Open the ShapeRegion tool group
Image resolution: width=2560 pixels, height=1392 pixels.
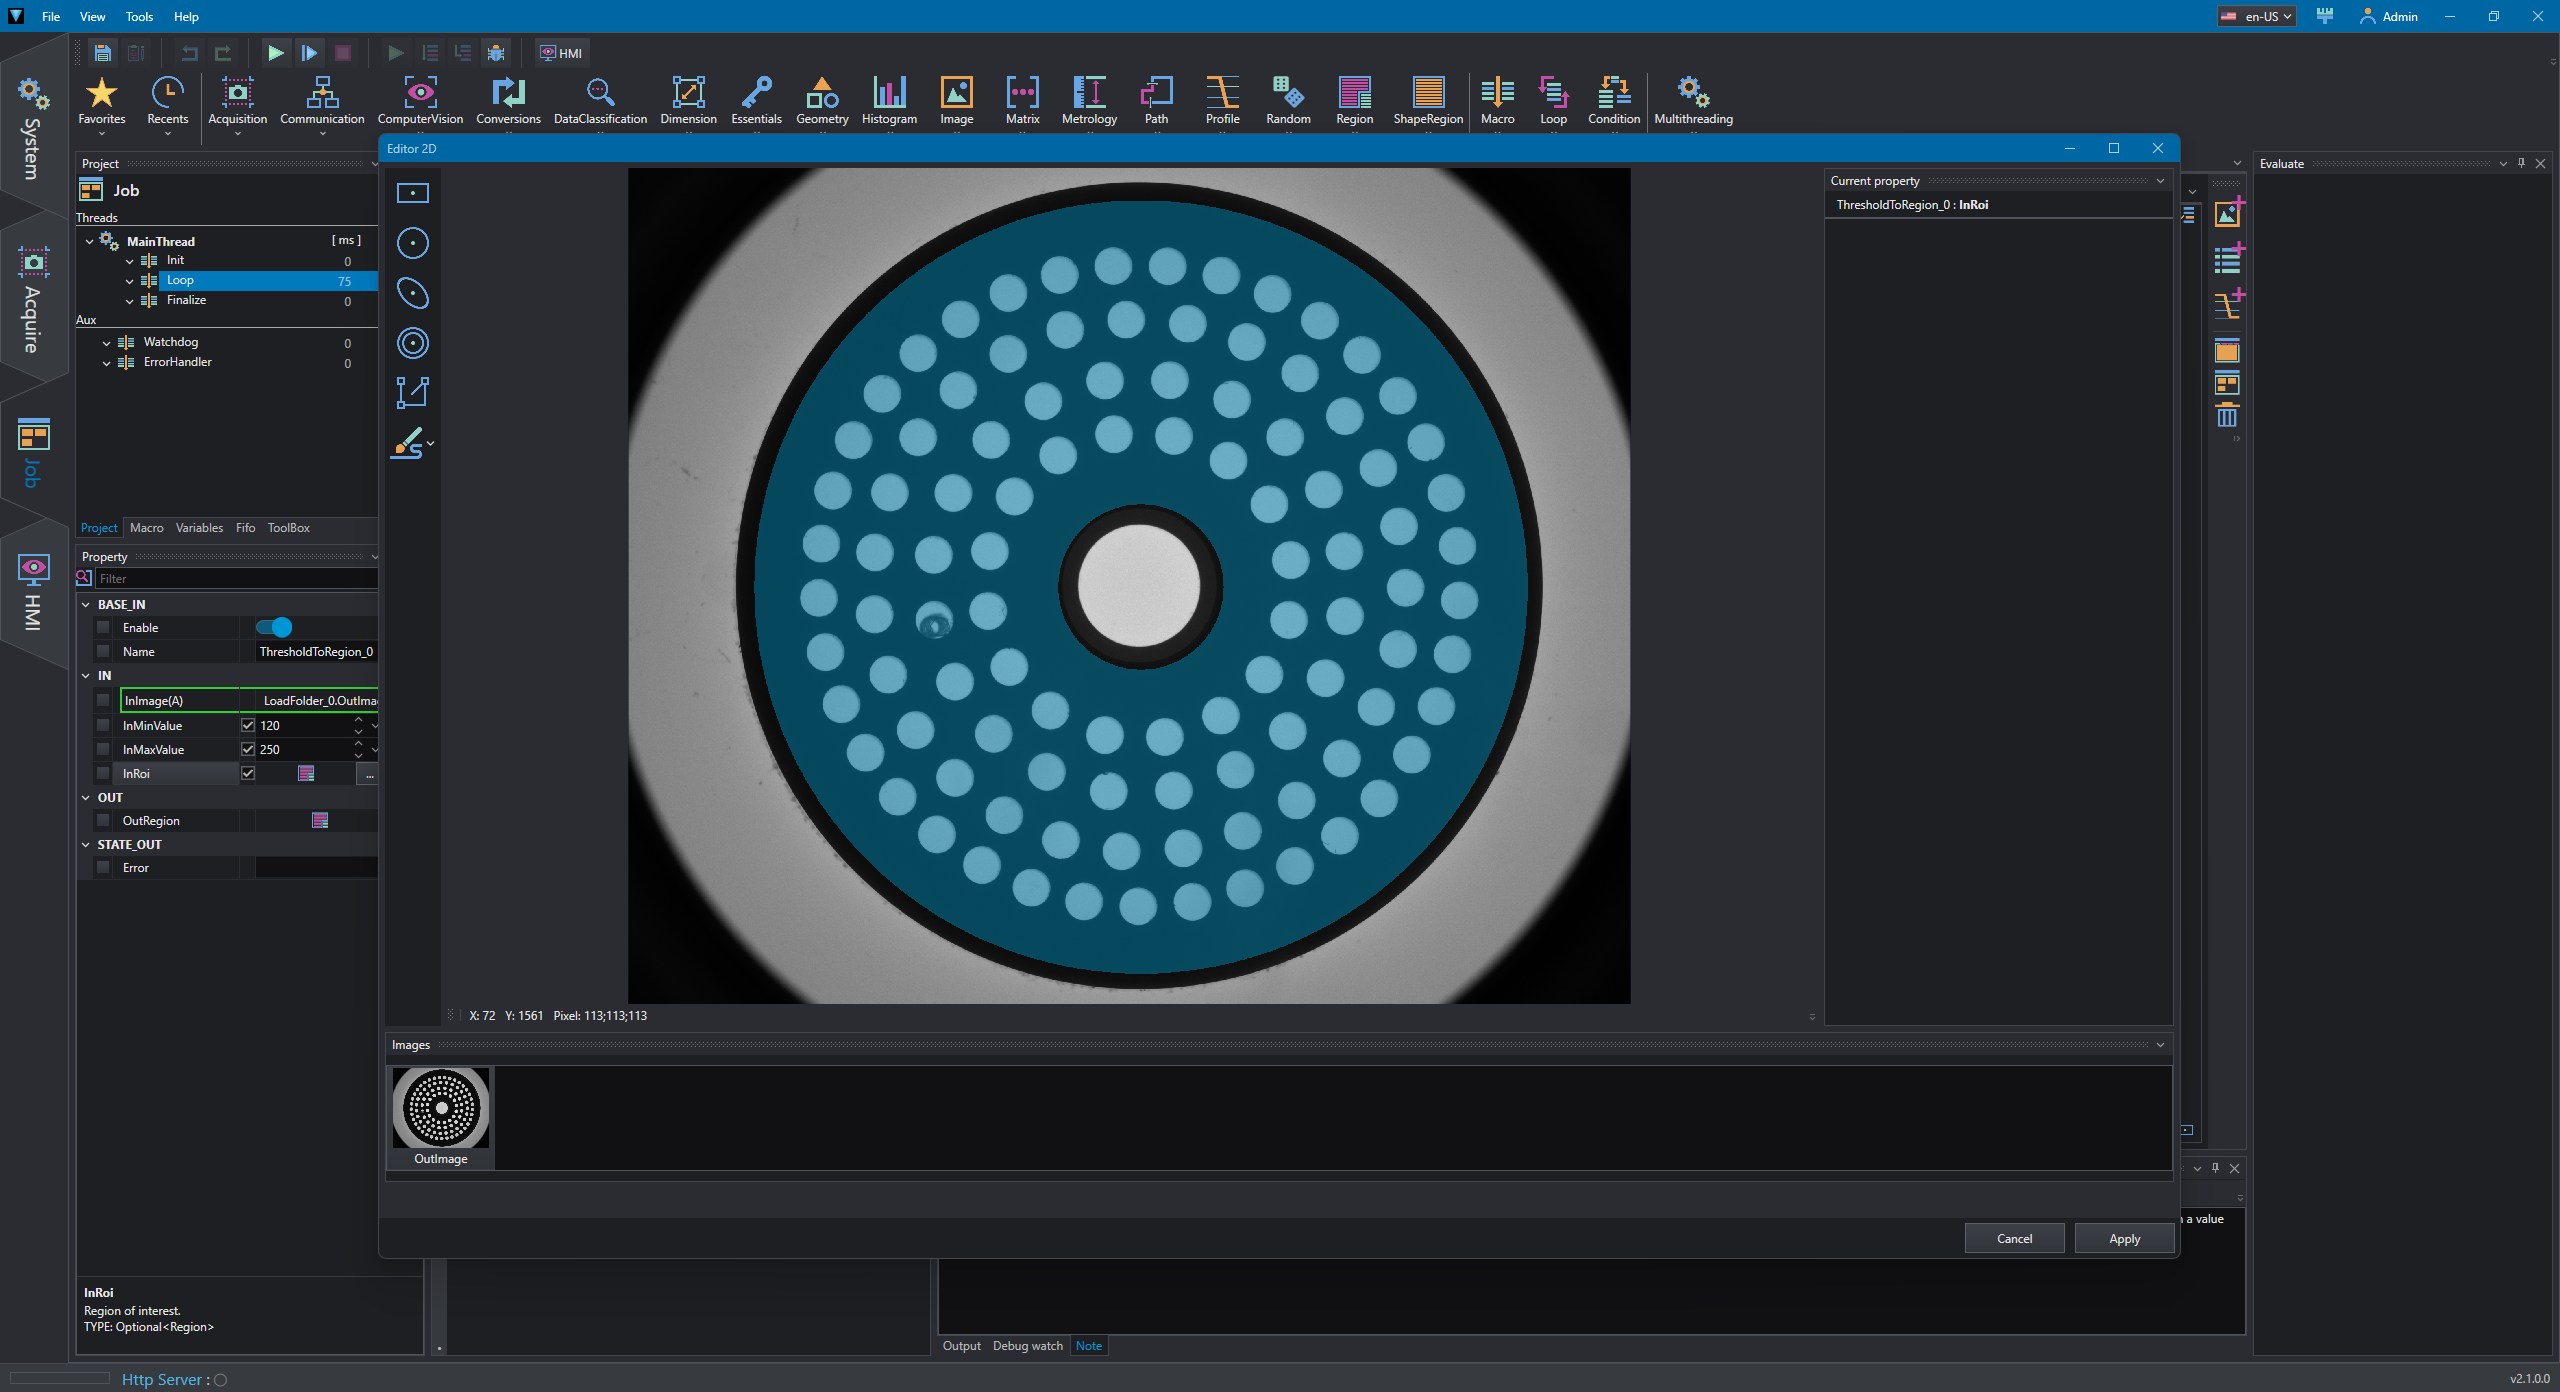(1428, 101)
